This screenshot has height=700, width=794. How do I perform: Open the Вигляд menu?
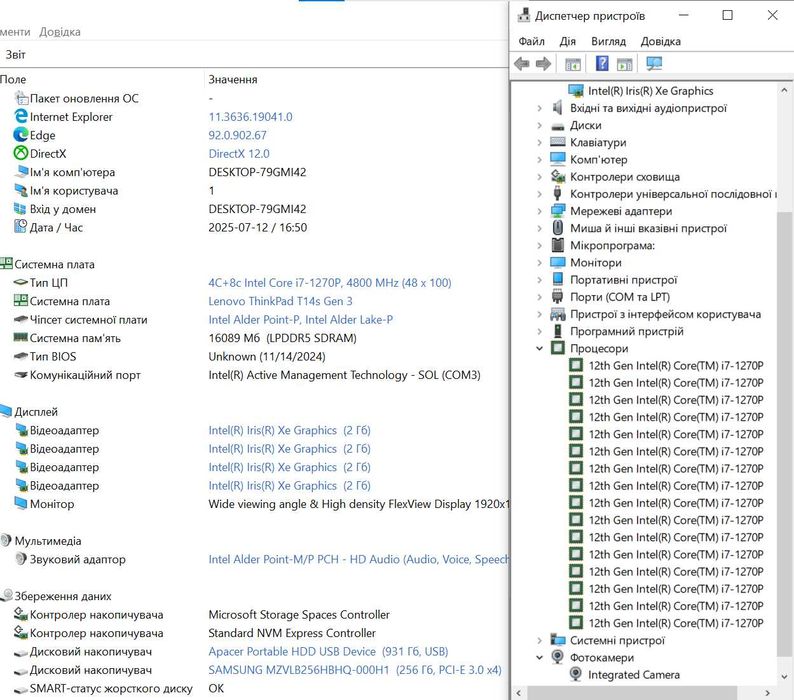608,41
